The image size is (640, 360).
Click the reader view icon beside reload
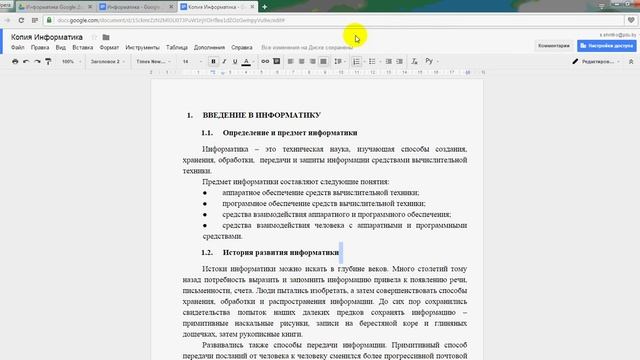[35, 20]
